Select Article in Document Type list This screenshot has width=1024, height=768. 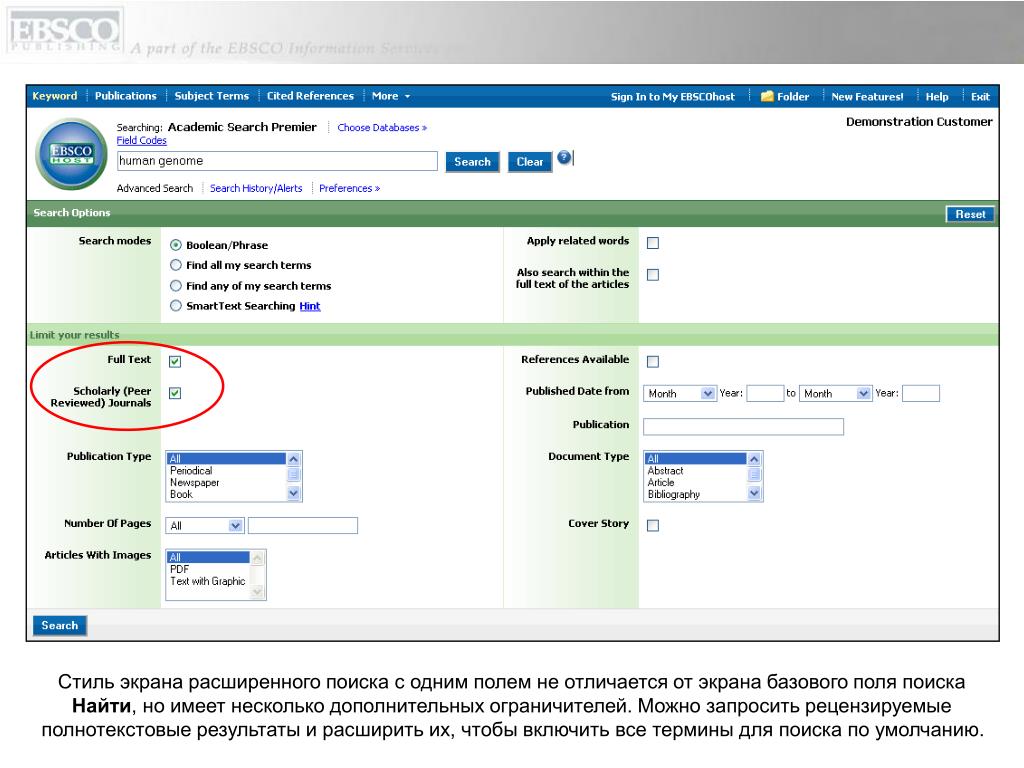(x=695, y=483)
